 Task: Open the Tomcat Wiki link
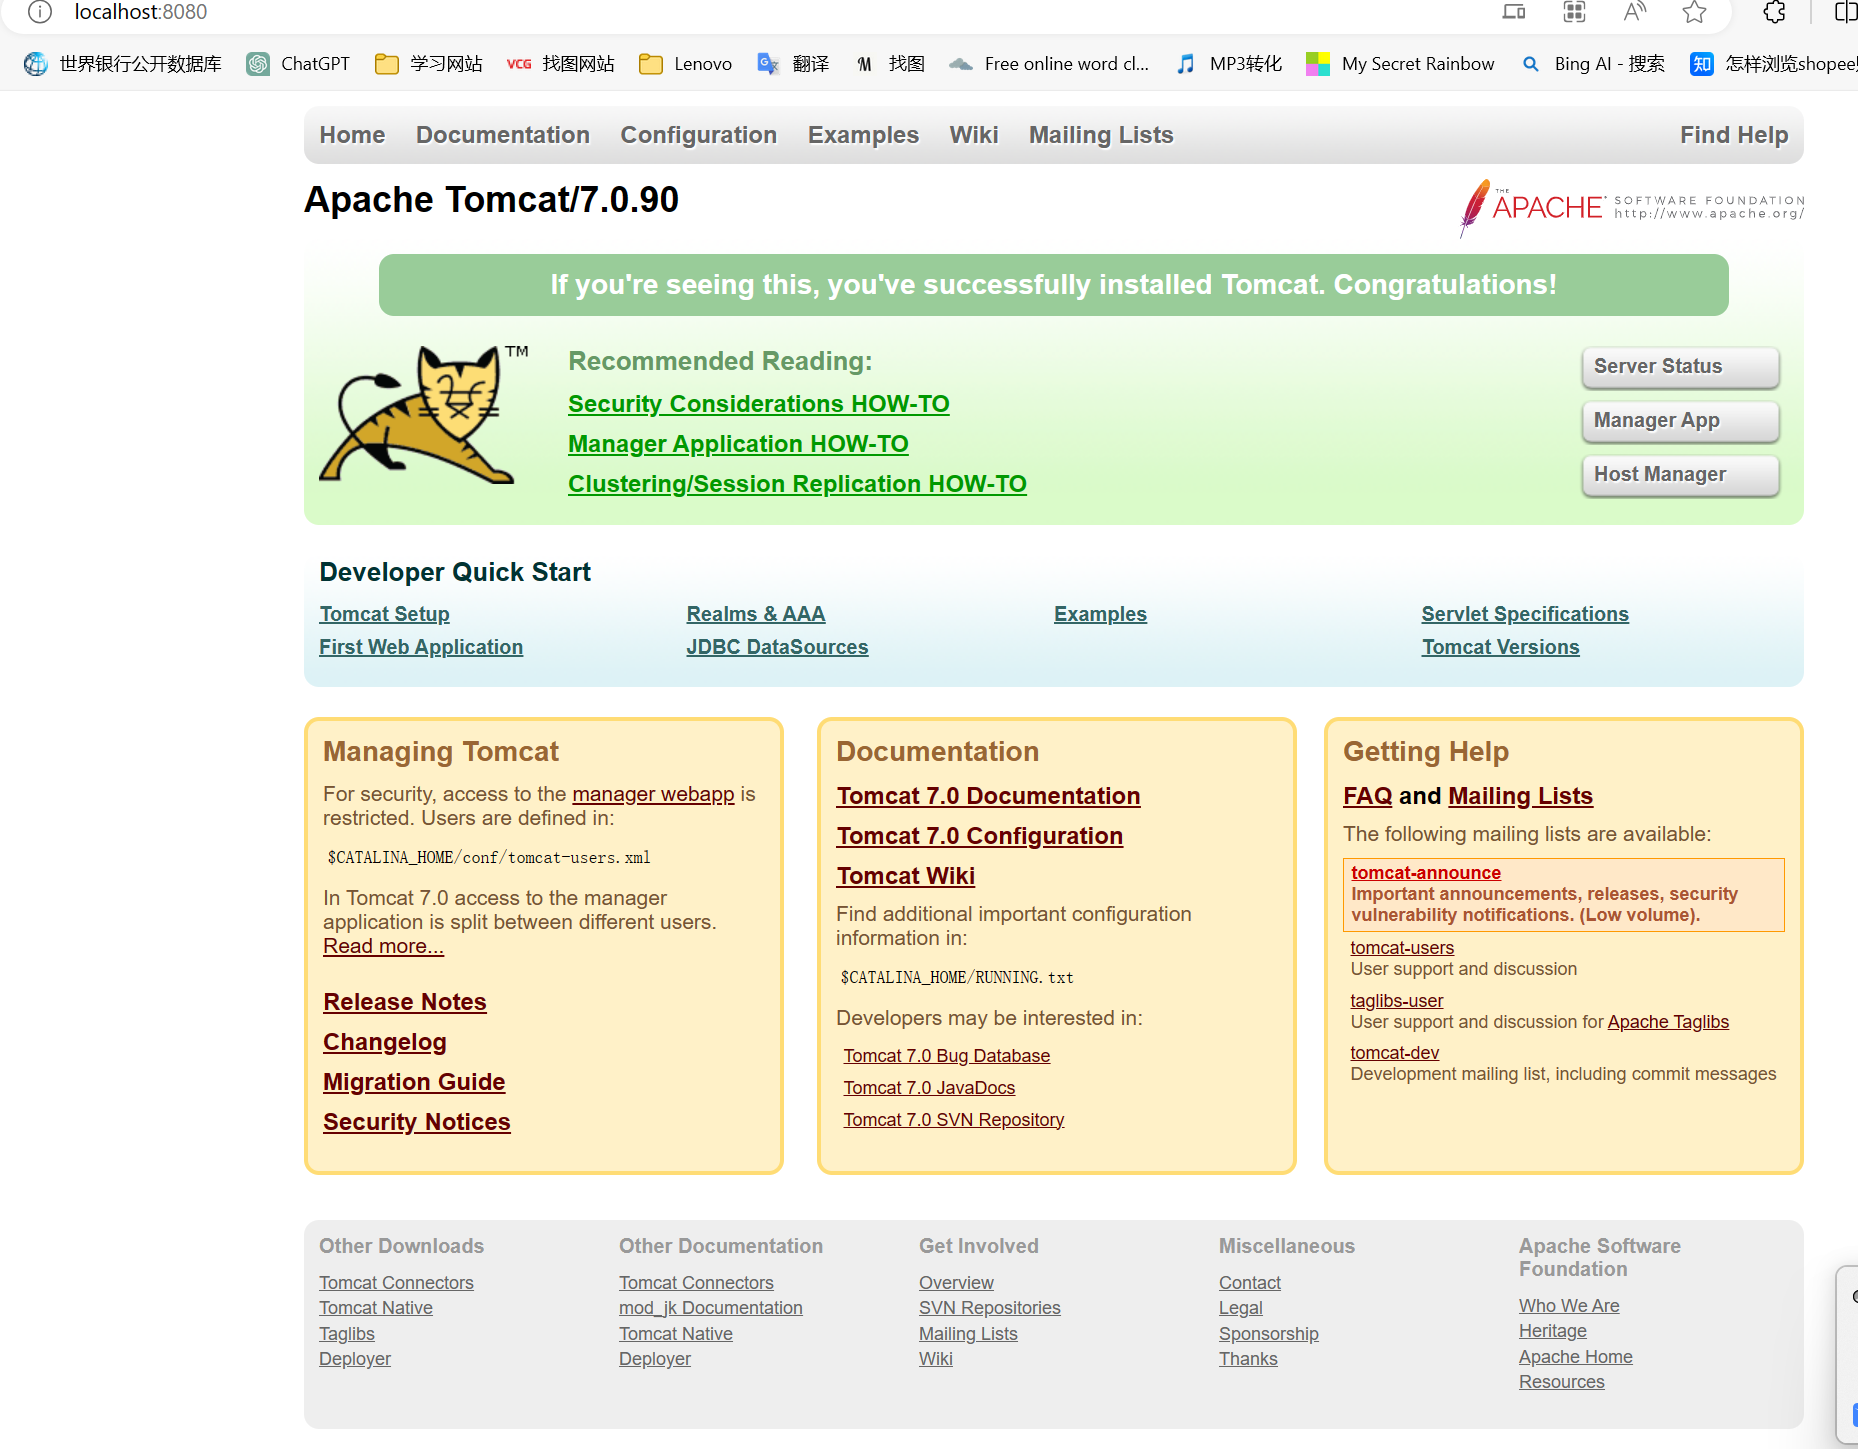pos(905,876)
